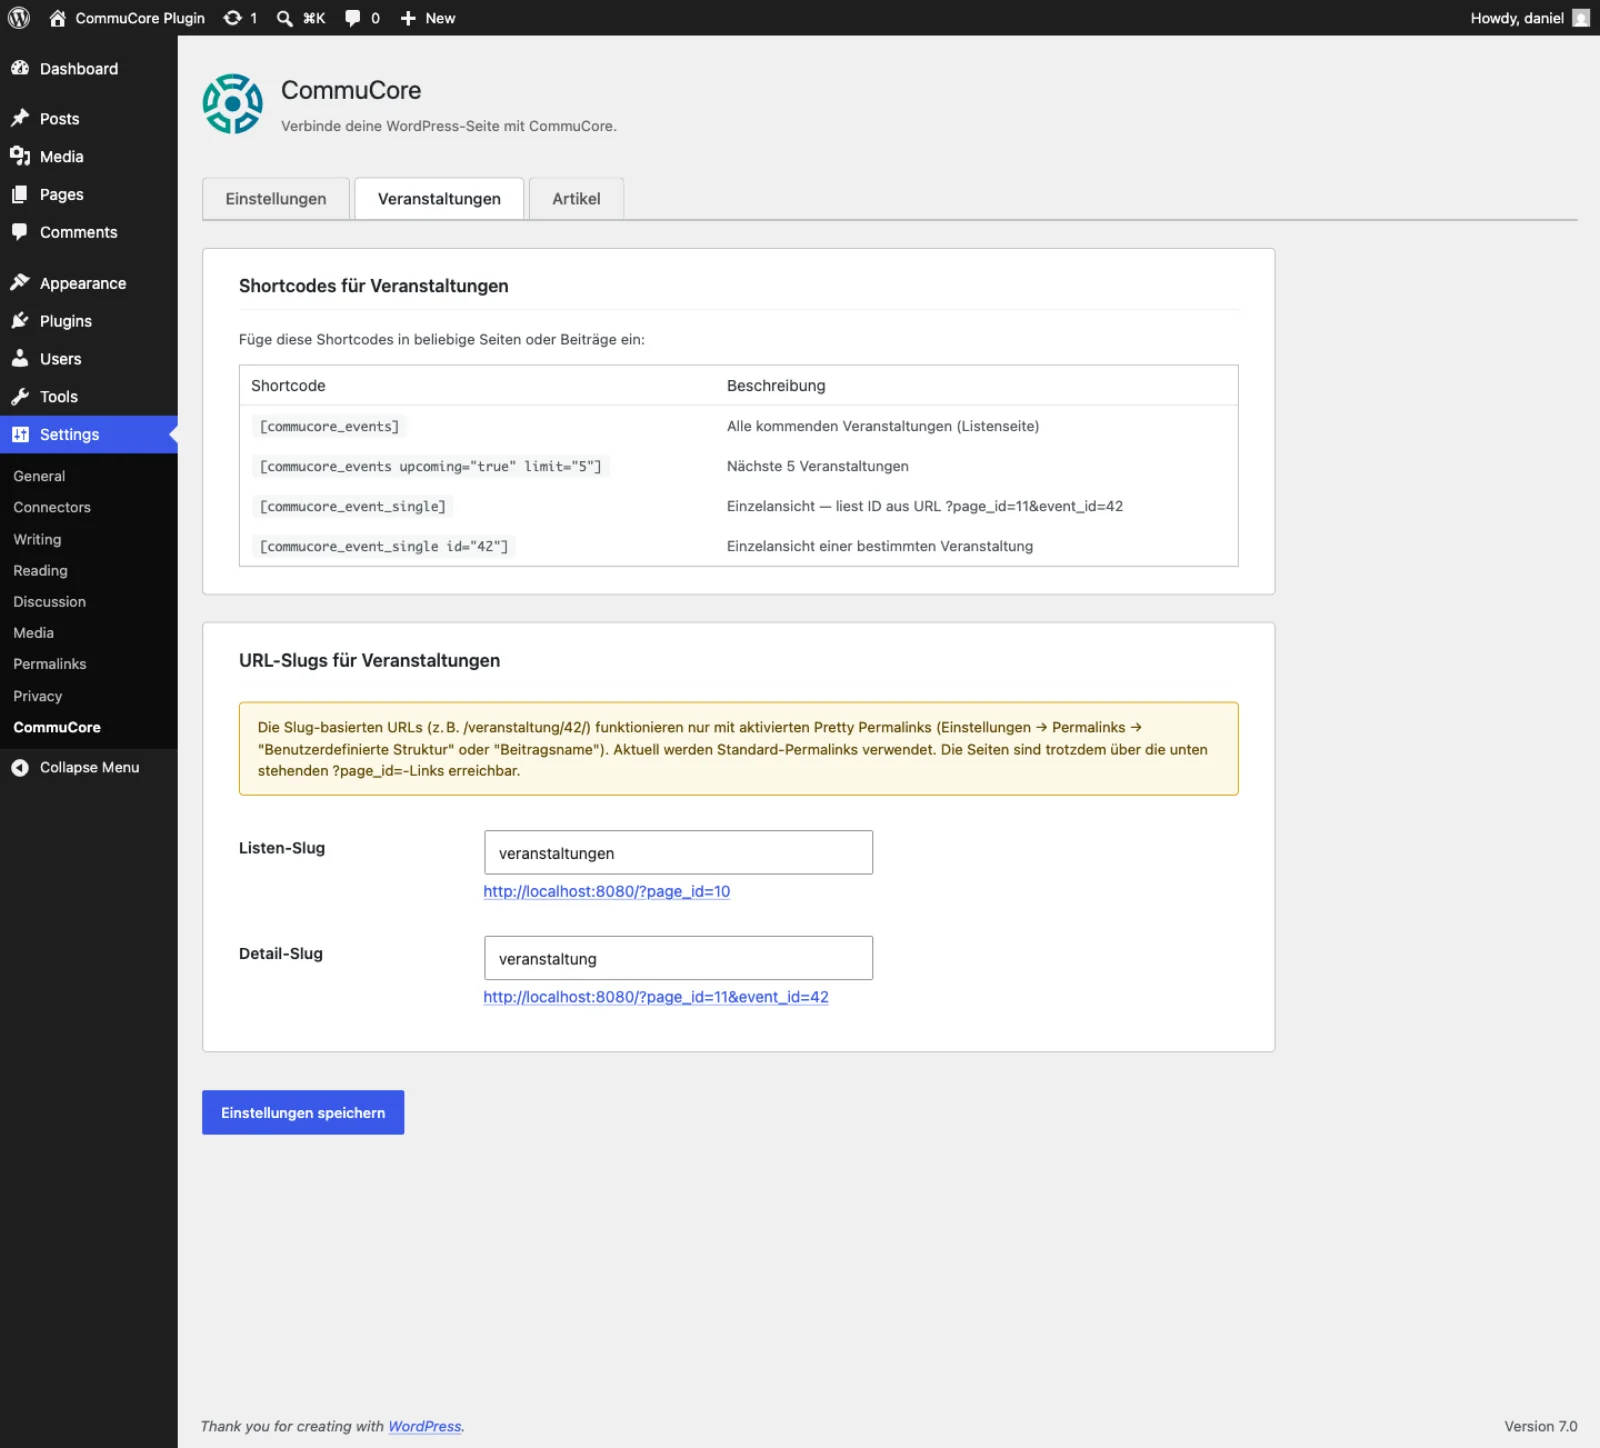The image size is (1600, 1448).
Task: Click the commucore_event_single id="42" shortcode
Action: point(384,546)
